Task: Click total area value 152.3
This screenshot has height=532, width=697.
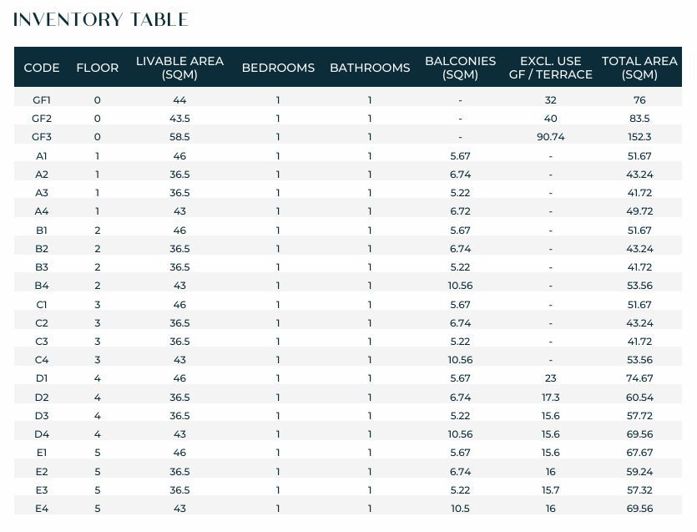Action: pos(640,137)
